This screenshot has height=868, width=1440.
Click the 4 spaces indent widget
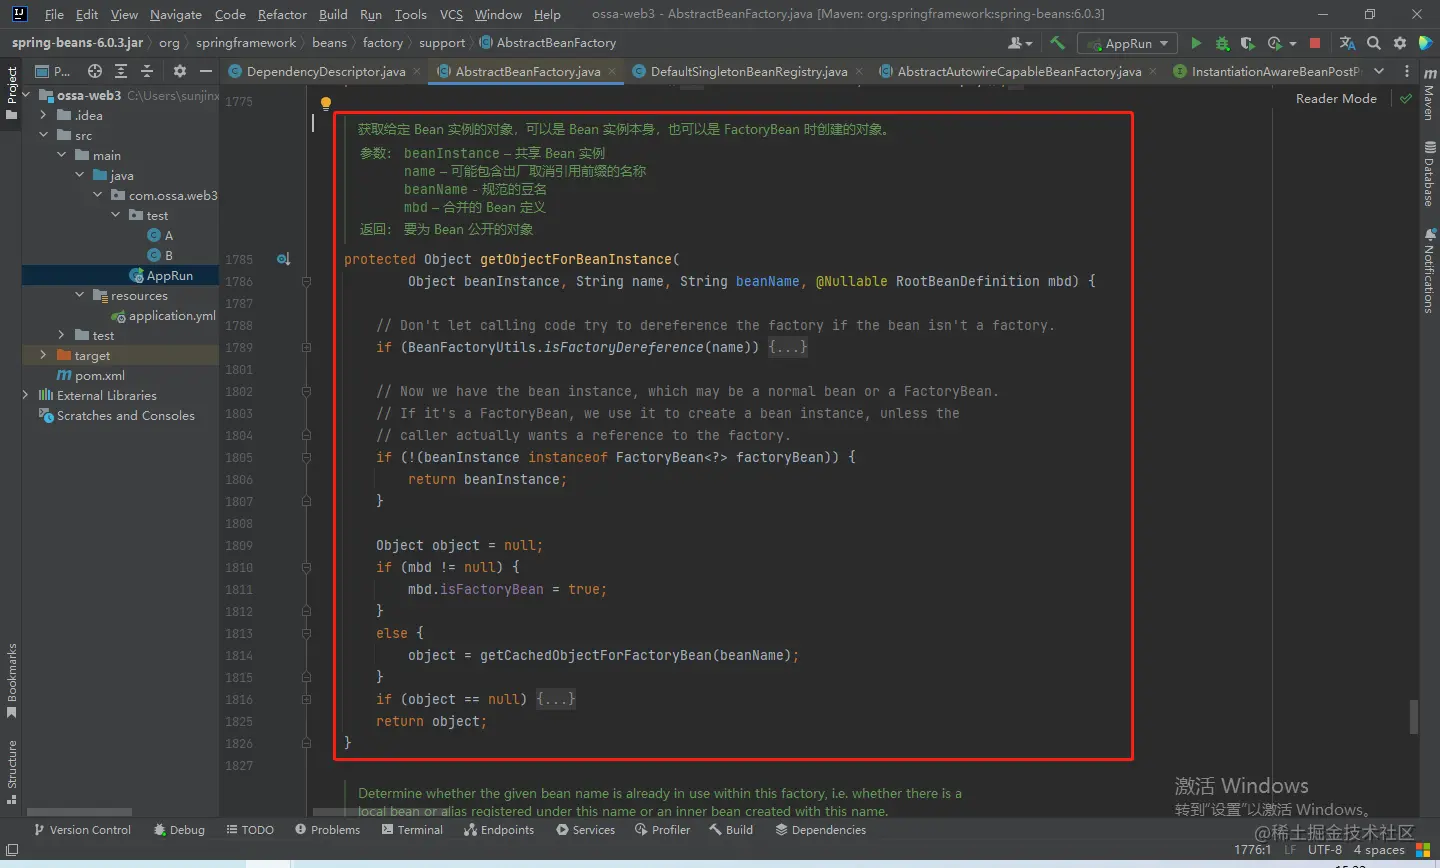click(1379, 849)
